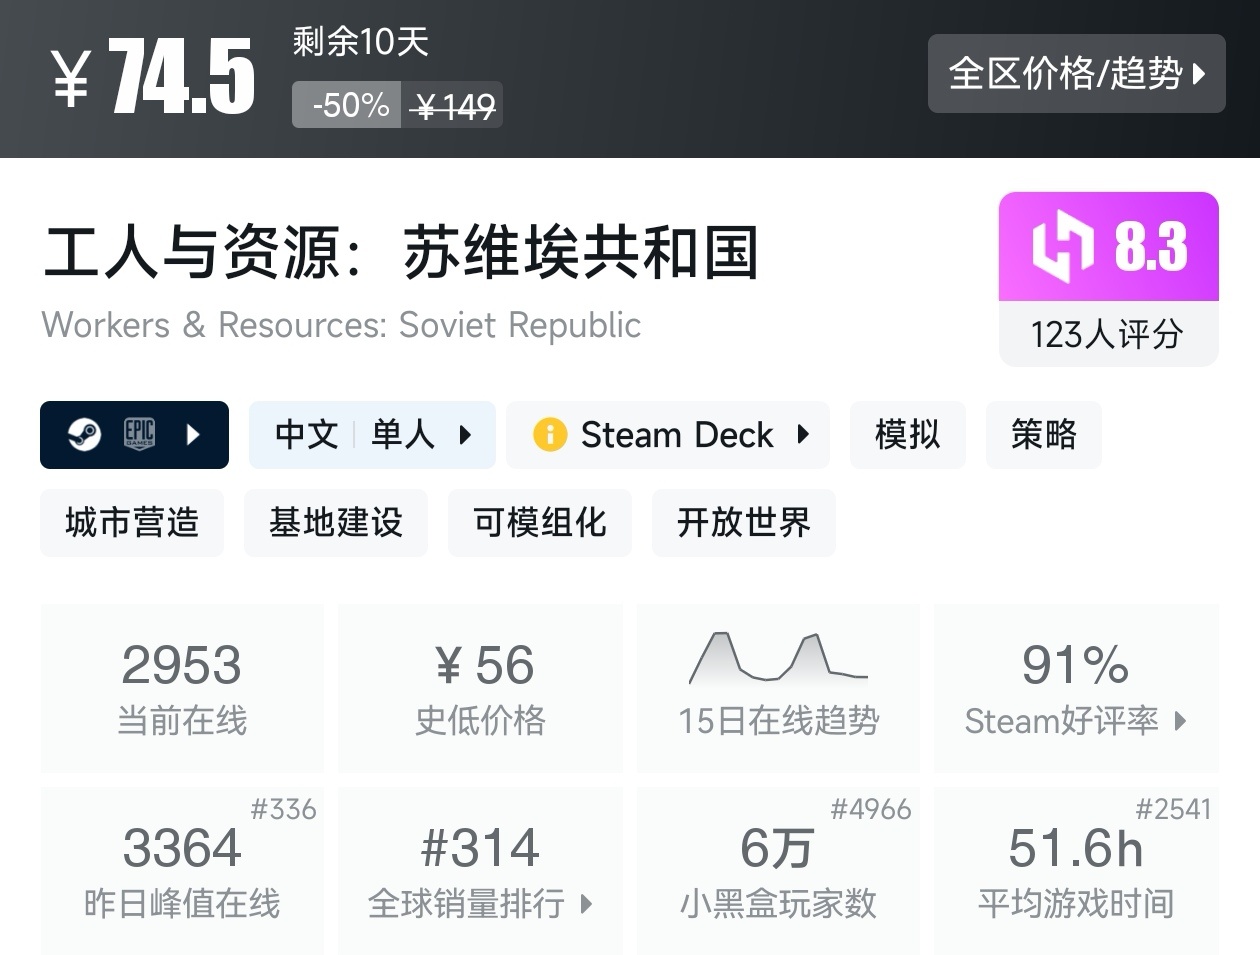Expand the 全球销量排行 arrow

586,904
